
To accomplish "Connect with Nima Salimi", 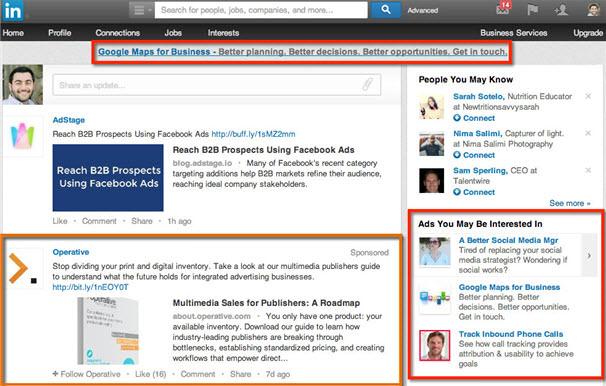I will (x=474, y=155).
